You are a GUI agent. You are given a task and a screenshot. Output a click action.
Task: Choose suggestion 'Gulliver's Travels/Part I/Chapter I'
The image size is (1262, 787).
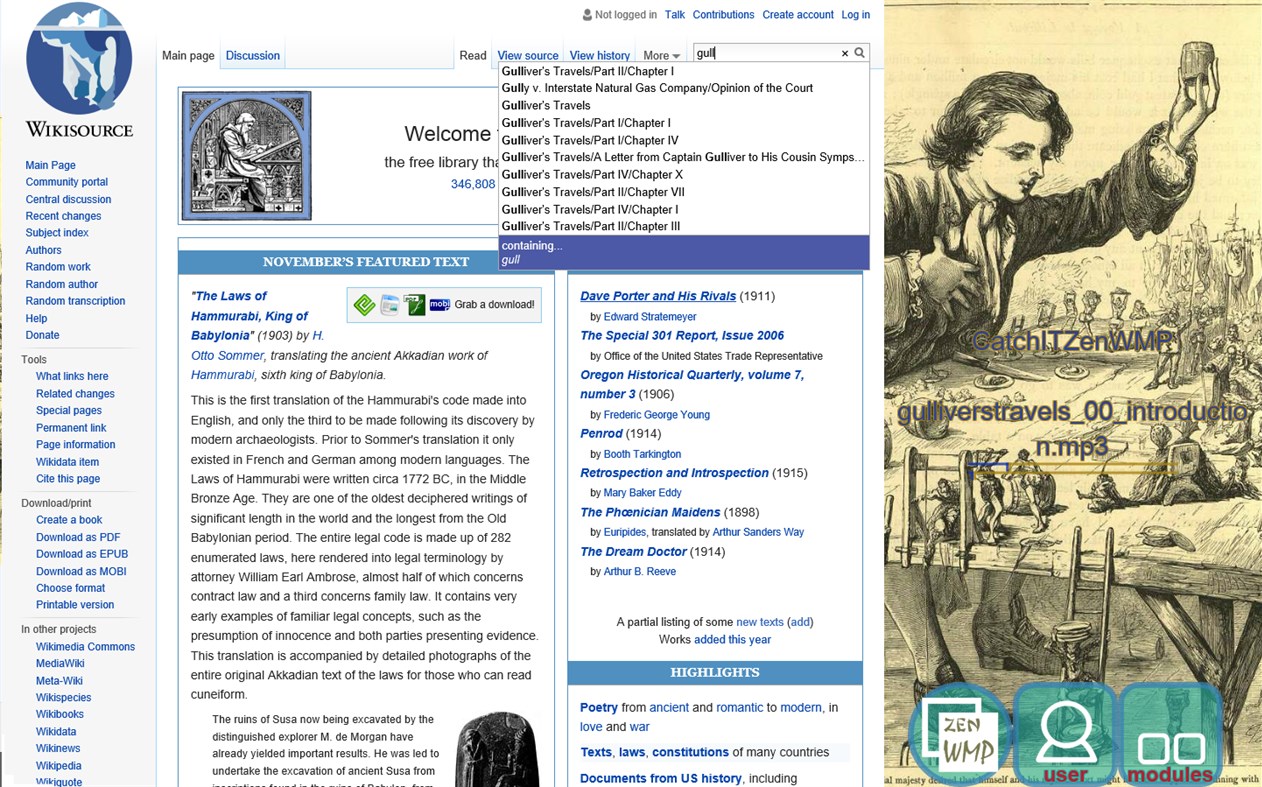click(x=684, y=123)
